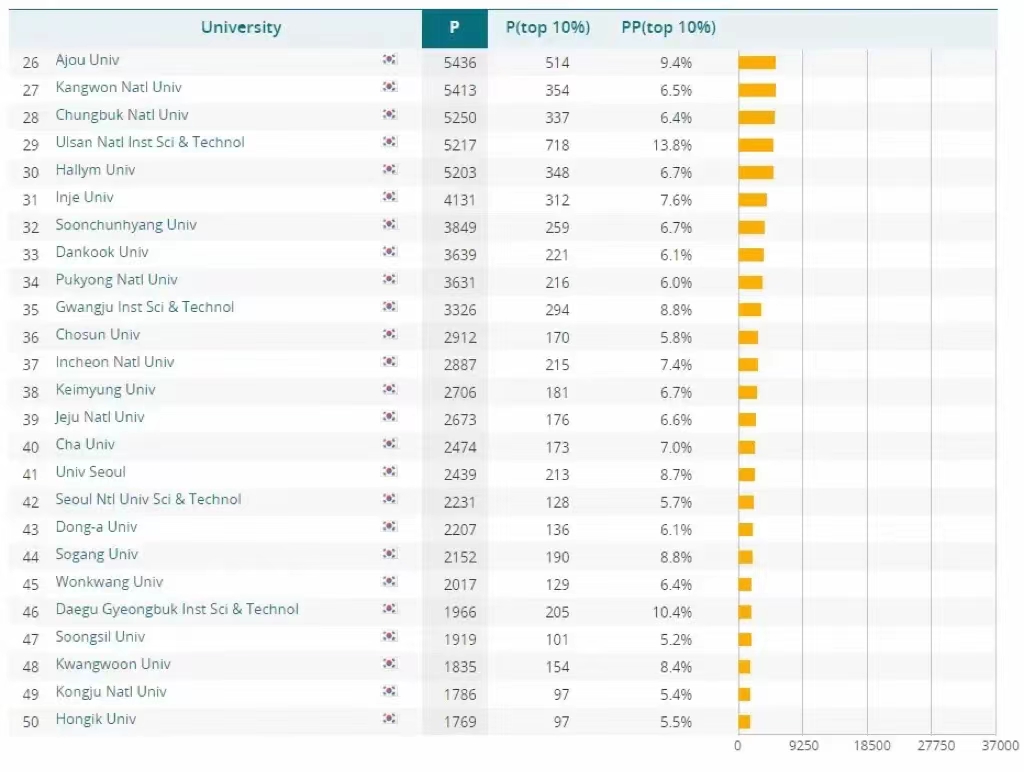Click the flag icon beside Chosun Univ
Screen dimensions: 1024x772
pos(390,334)
